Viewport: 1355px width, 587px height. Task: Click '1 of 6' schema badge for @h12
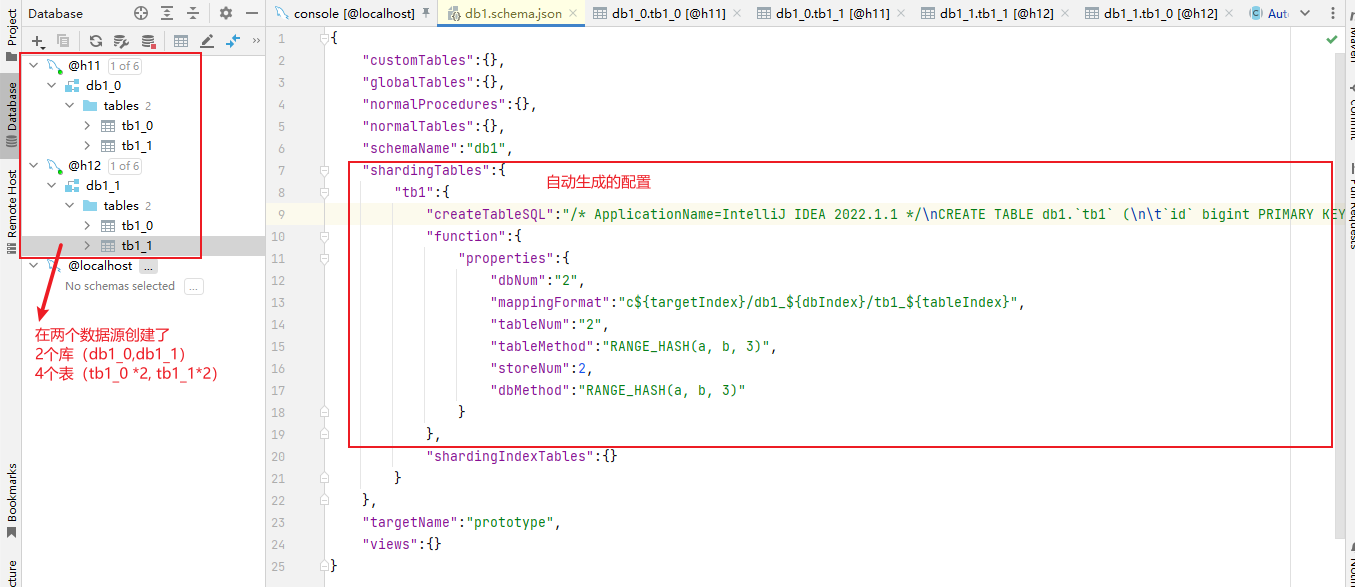click(124, 166)
